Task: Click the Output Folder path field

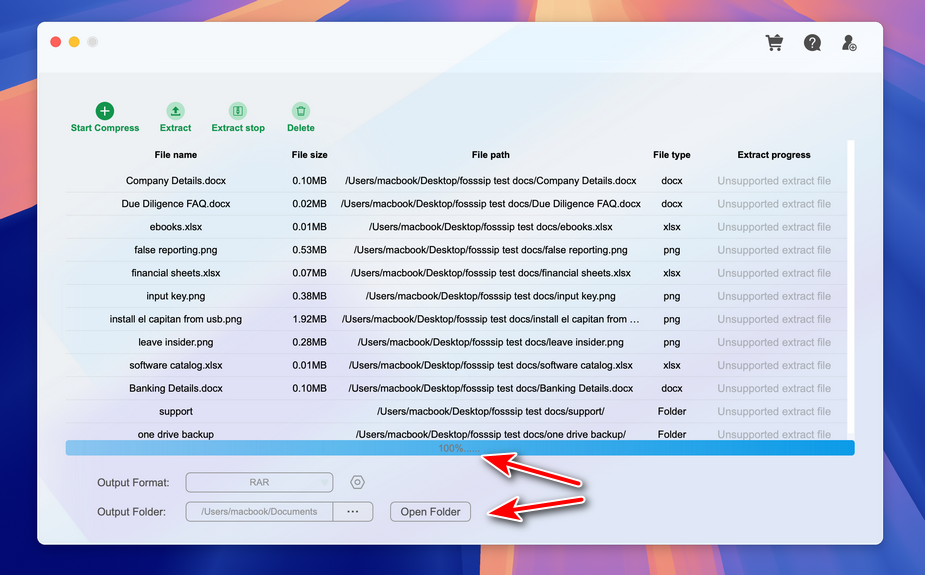Action: 259,512
